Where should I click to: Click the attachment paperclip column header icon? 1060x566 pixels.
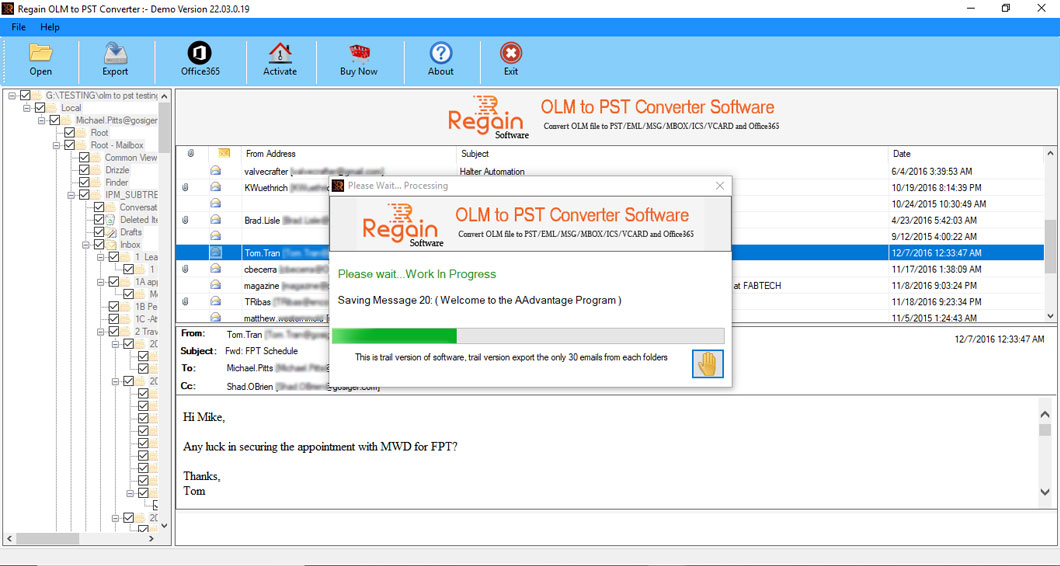[x=191, y=154]
